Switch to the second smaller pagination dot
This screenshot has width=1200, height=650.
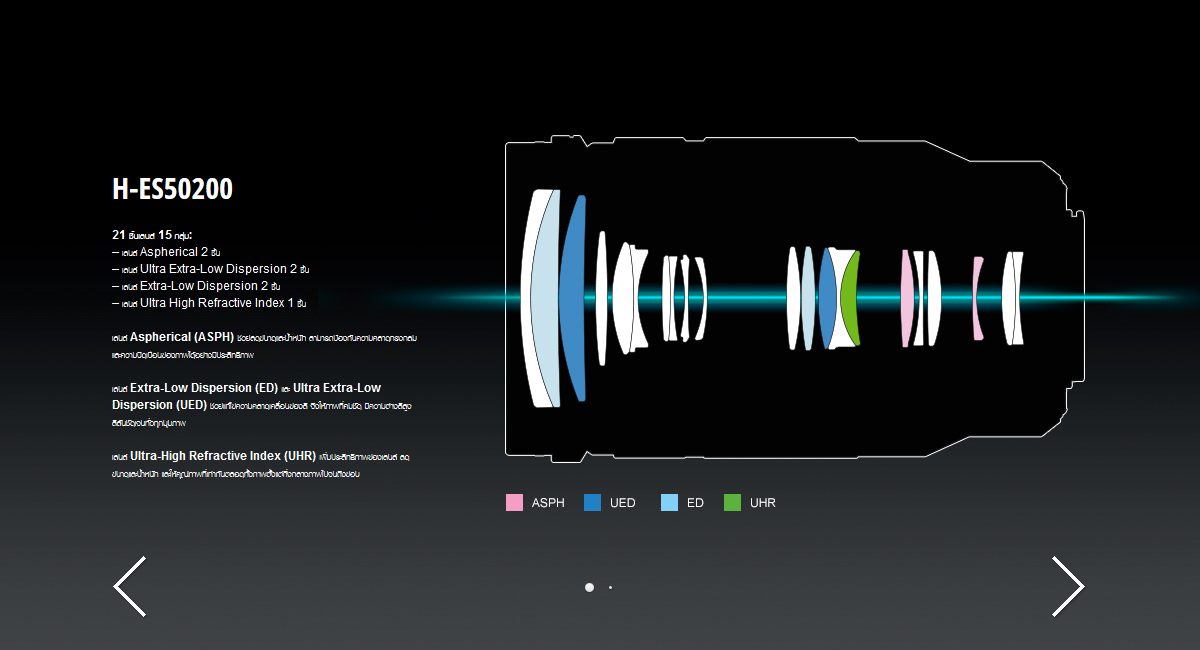pyautogui.click(x=610, y=587)
